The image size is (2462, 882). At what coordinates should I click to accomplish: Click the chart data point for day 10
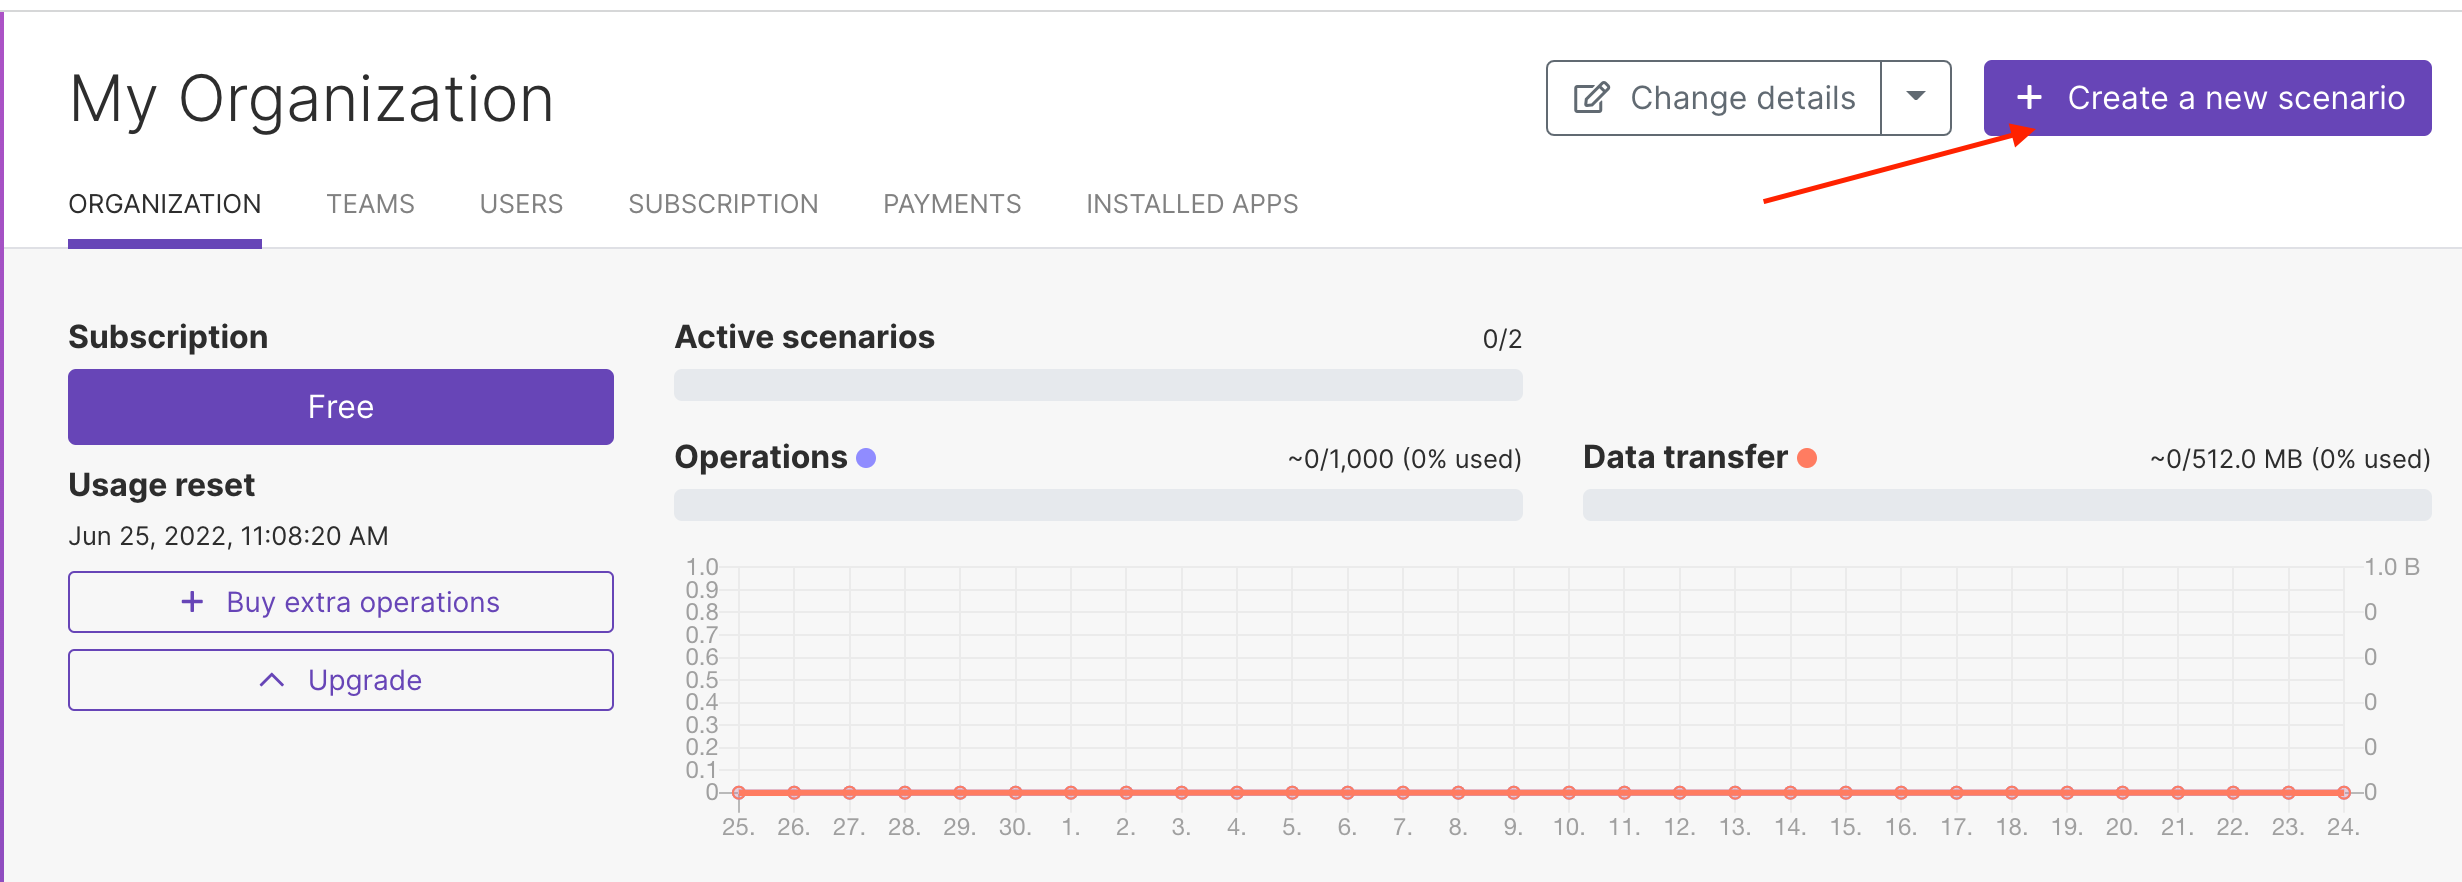tap(1569, 793)
